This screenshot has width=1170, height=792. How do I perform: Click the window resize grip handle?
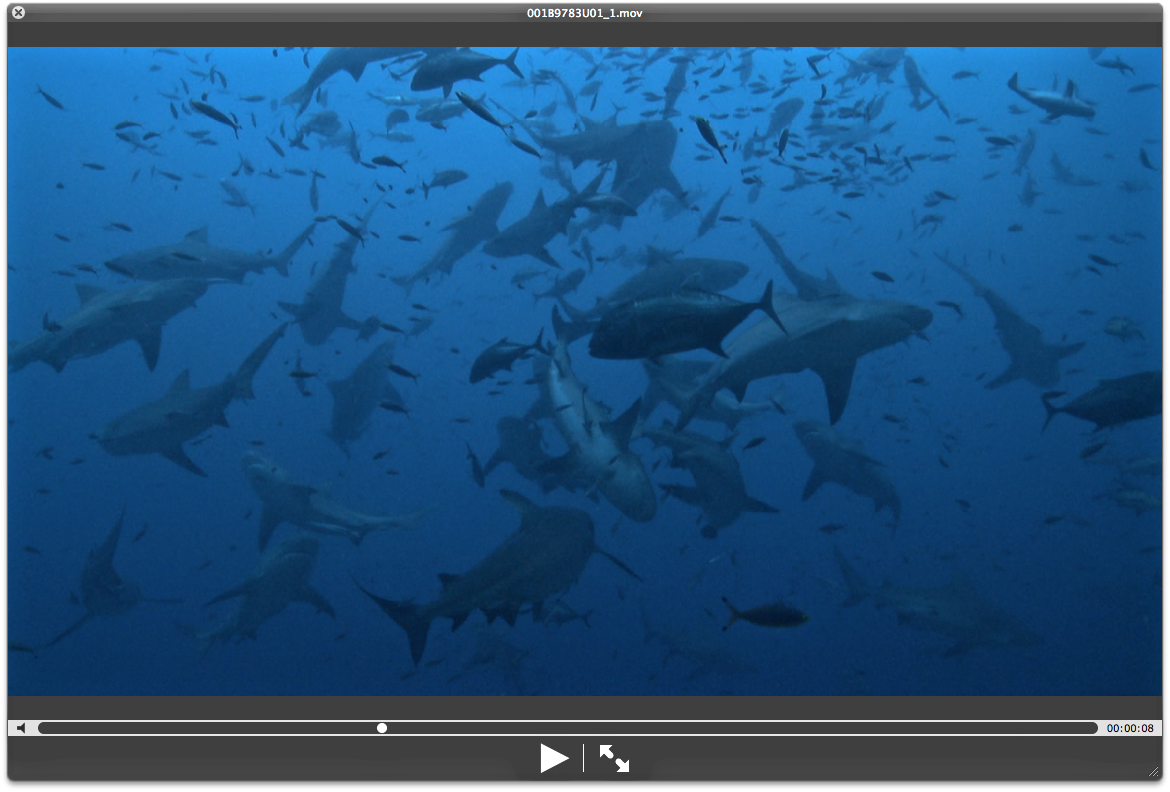[1155, 772]
